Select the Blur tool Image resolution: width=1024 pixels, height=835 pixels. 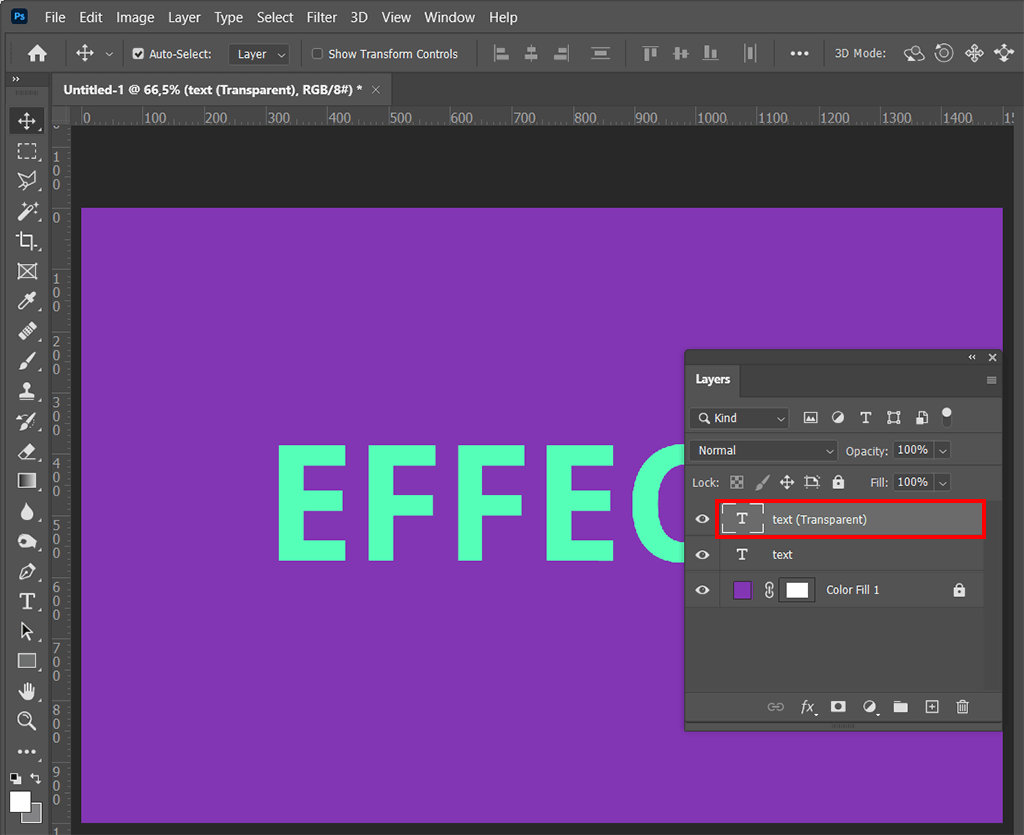pos(27,511)
